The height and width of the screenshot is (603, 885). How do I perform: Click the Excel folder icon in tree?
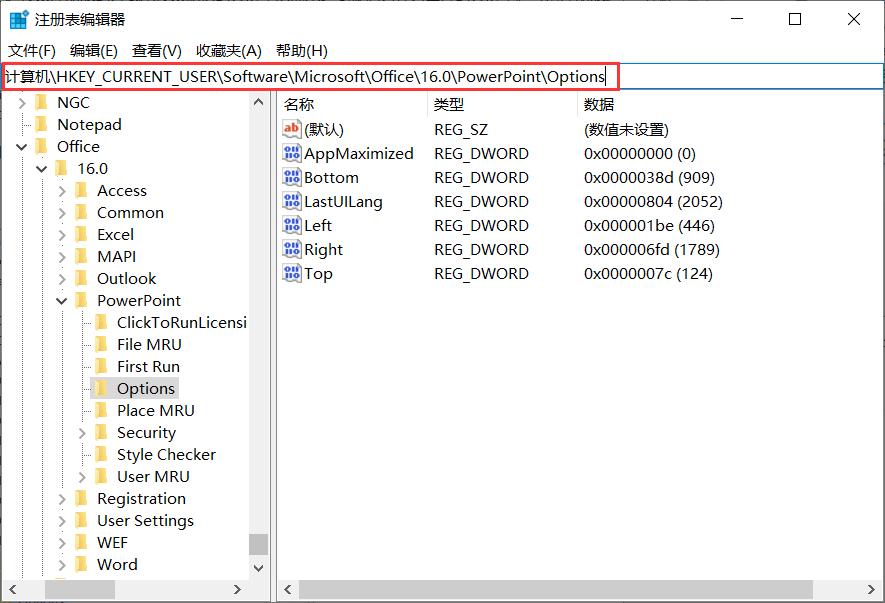(81, 234)
